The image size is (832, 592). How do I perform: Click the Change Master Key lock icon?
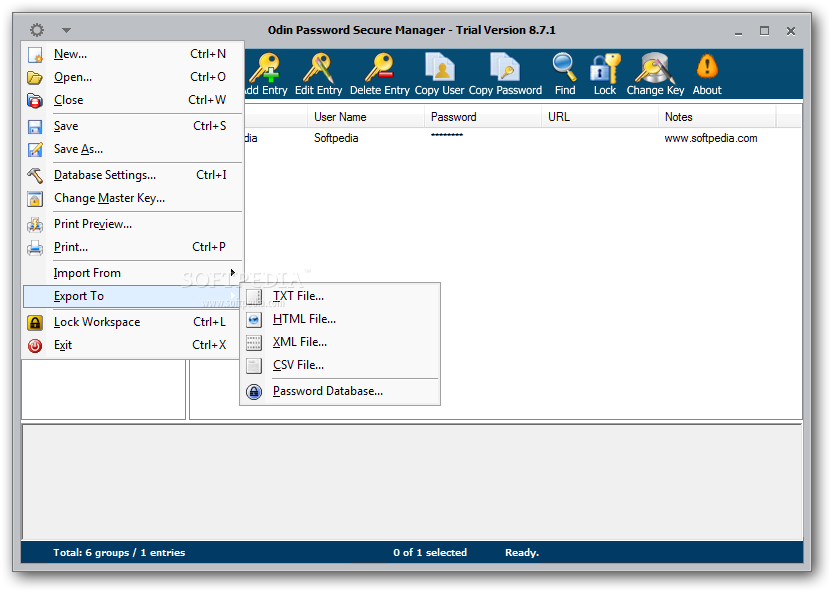pos(35,199)
